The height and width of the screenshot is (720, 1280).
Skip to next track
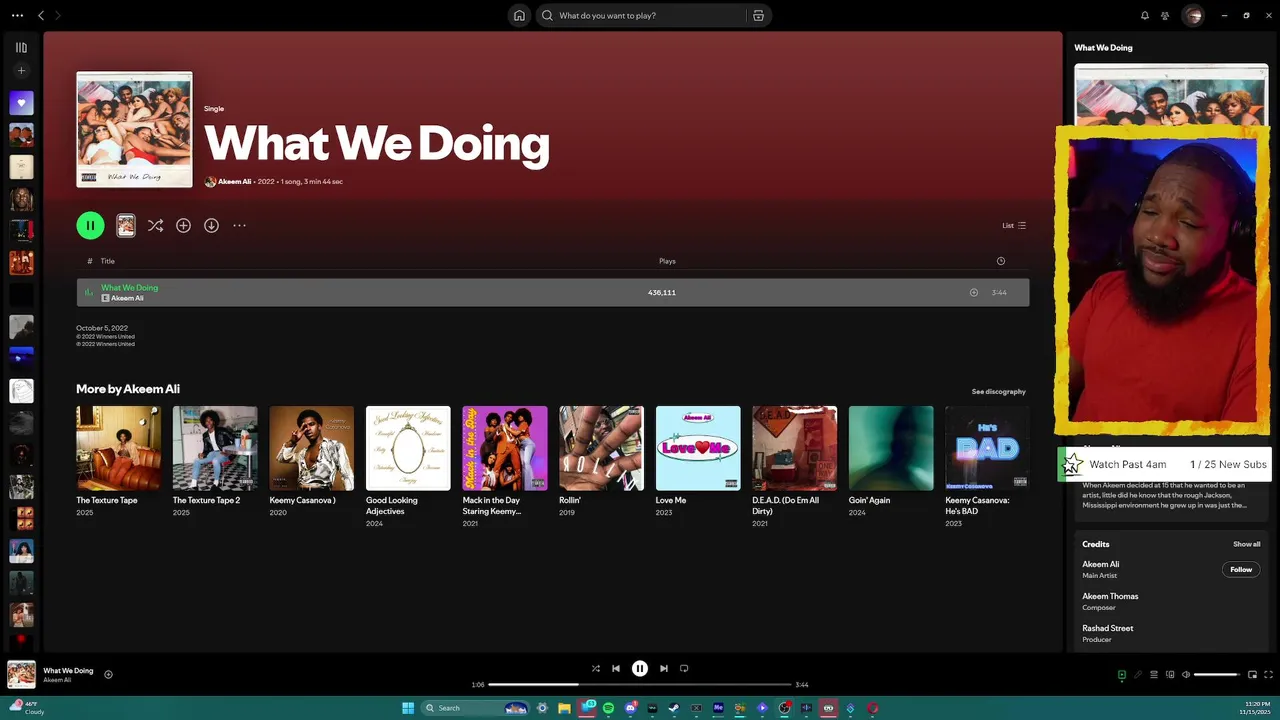[x=664, y=668]
